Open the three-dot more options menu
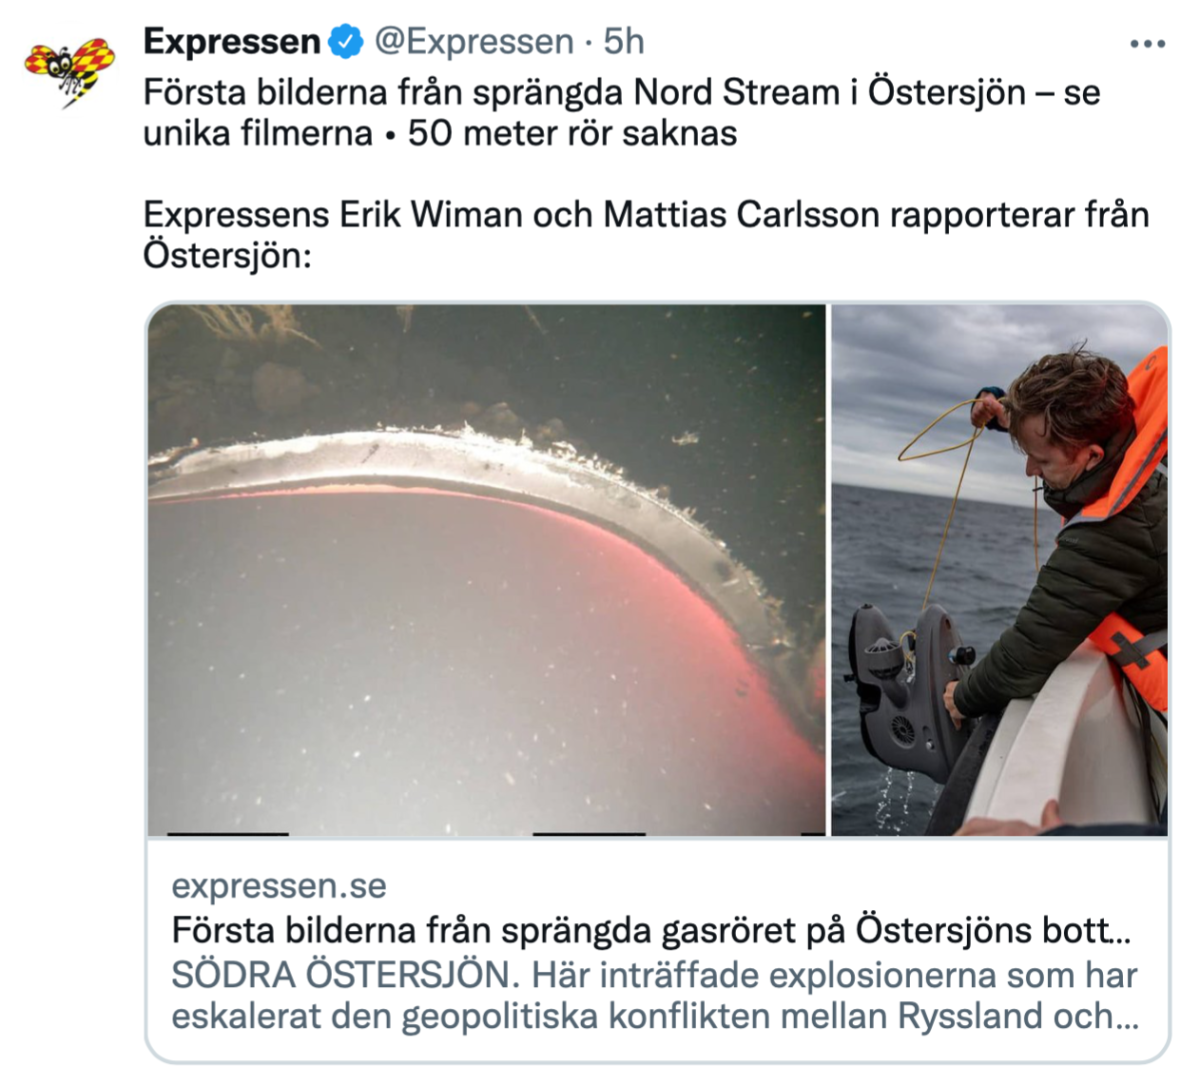Viewport: 1200px width, 1086px height. [x=1147, y=44]
